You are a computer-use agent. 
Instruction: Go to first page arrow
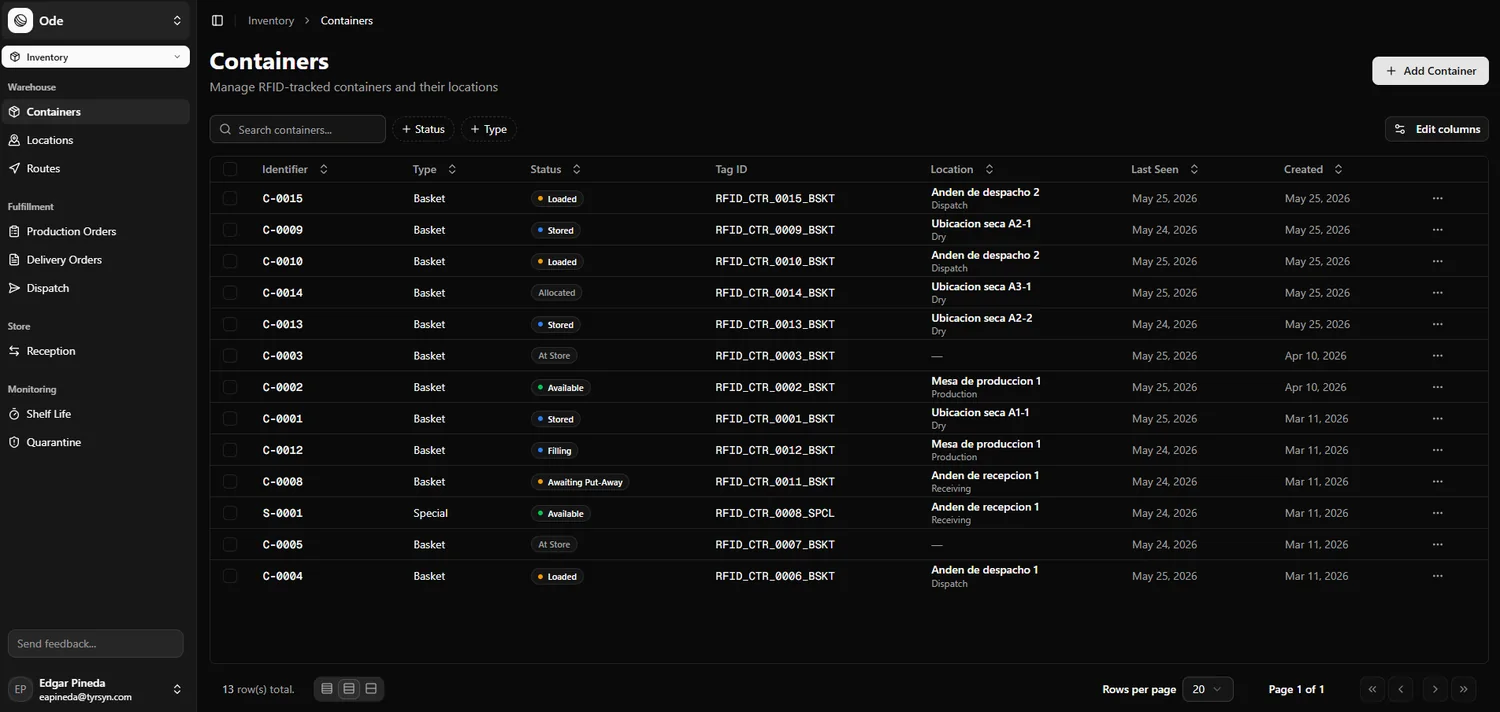click(x=1372, y=689)
